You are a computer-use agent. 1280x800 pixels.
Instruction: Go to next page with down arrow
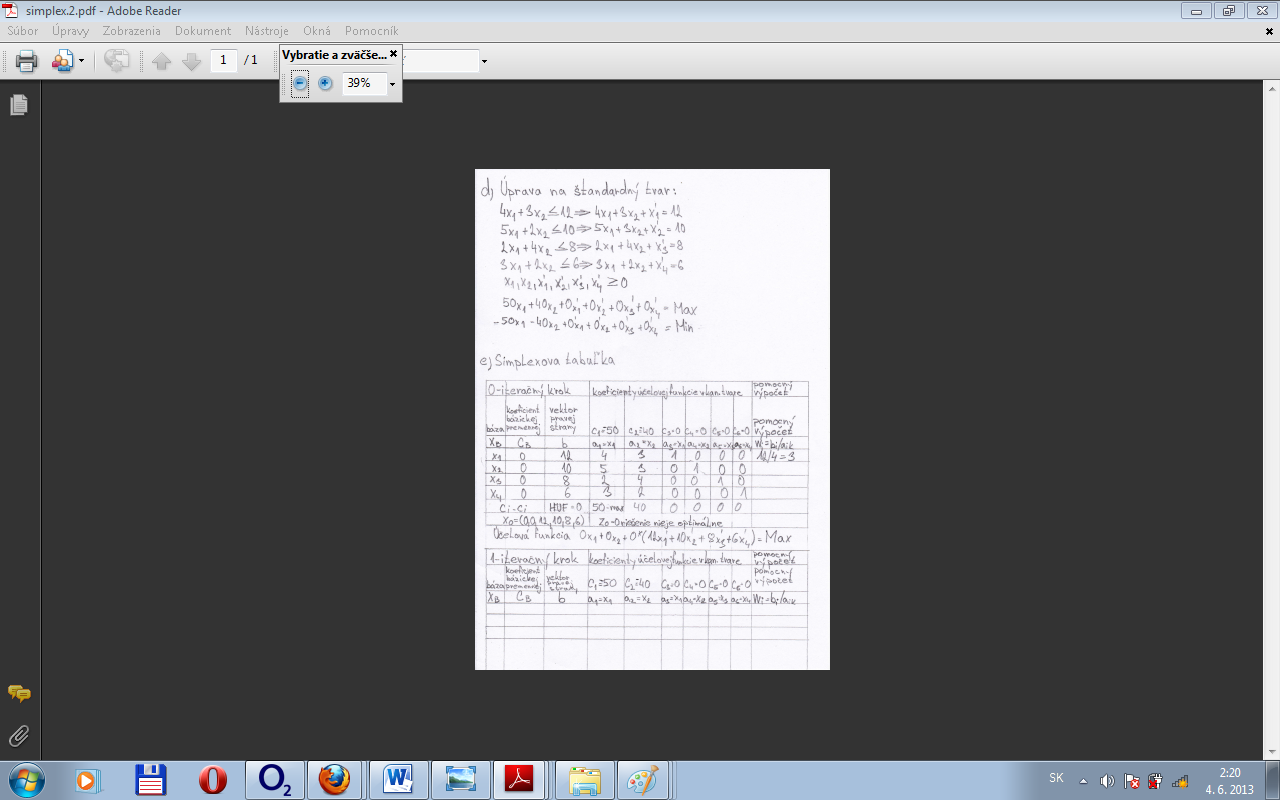[192, 61]
